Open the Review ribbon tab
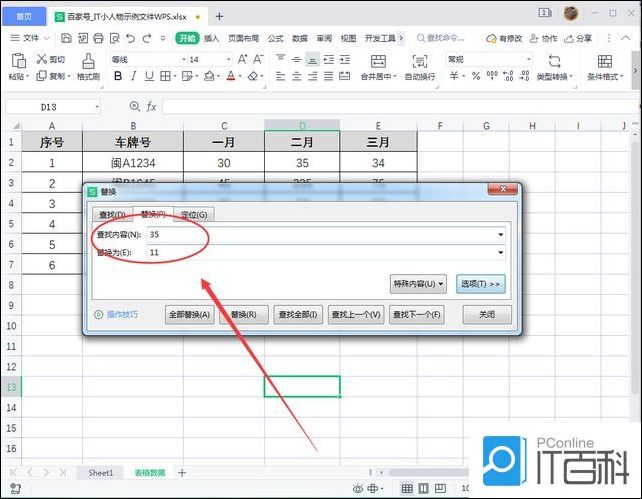The width and height of the screenshot is (642, 499). (x=324, y=38)
